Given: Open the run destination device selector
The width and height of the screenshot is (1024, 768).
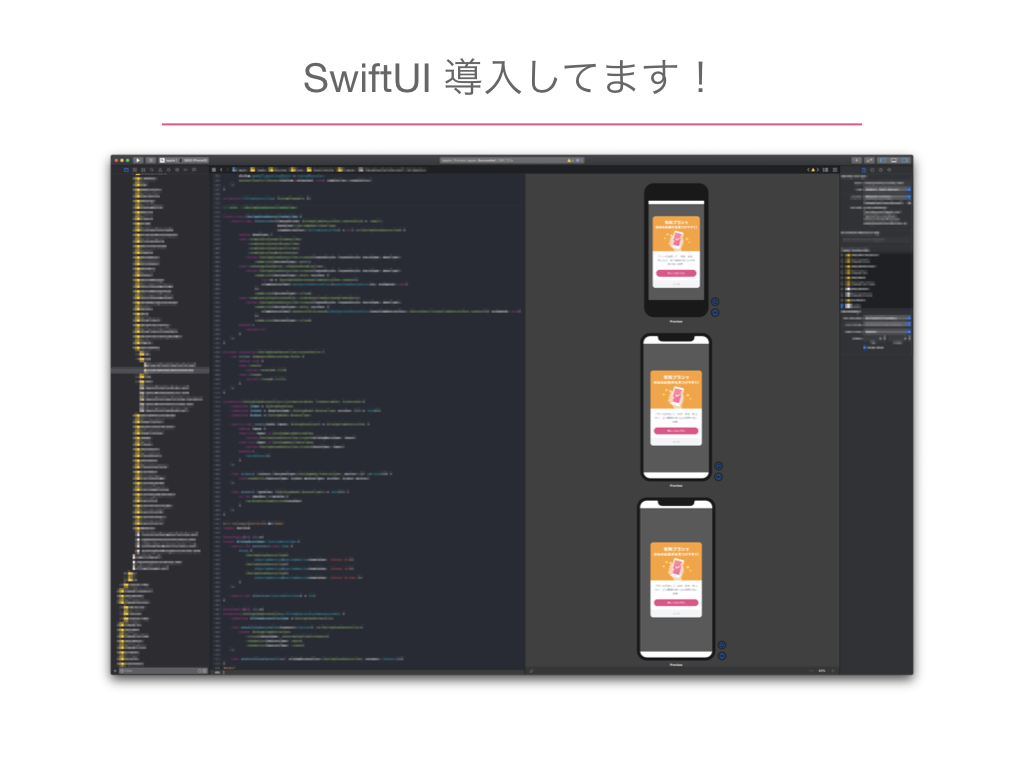Looking at the screenshot, I should [193, 161].
